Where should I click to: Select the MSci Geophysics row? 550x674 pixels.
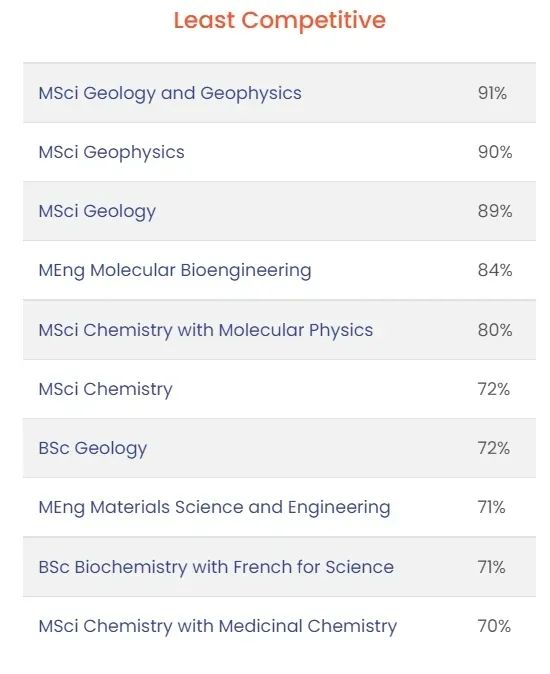point(279,152)
